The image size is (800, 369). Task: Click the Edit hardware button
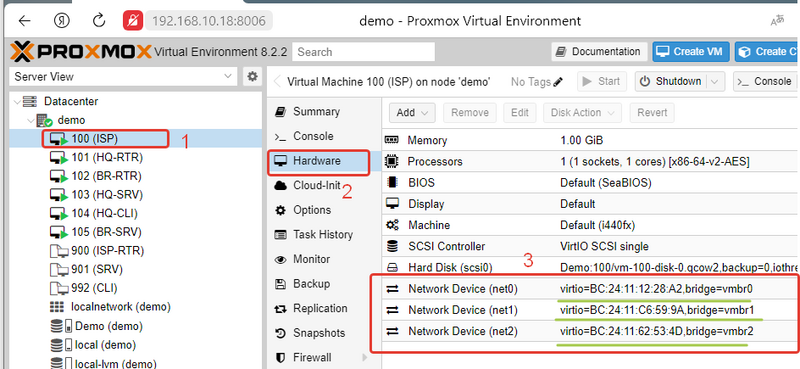tap(519, 113)
